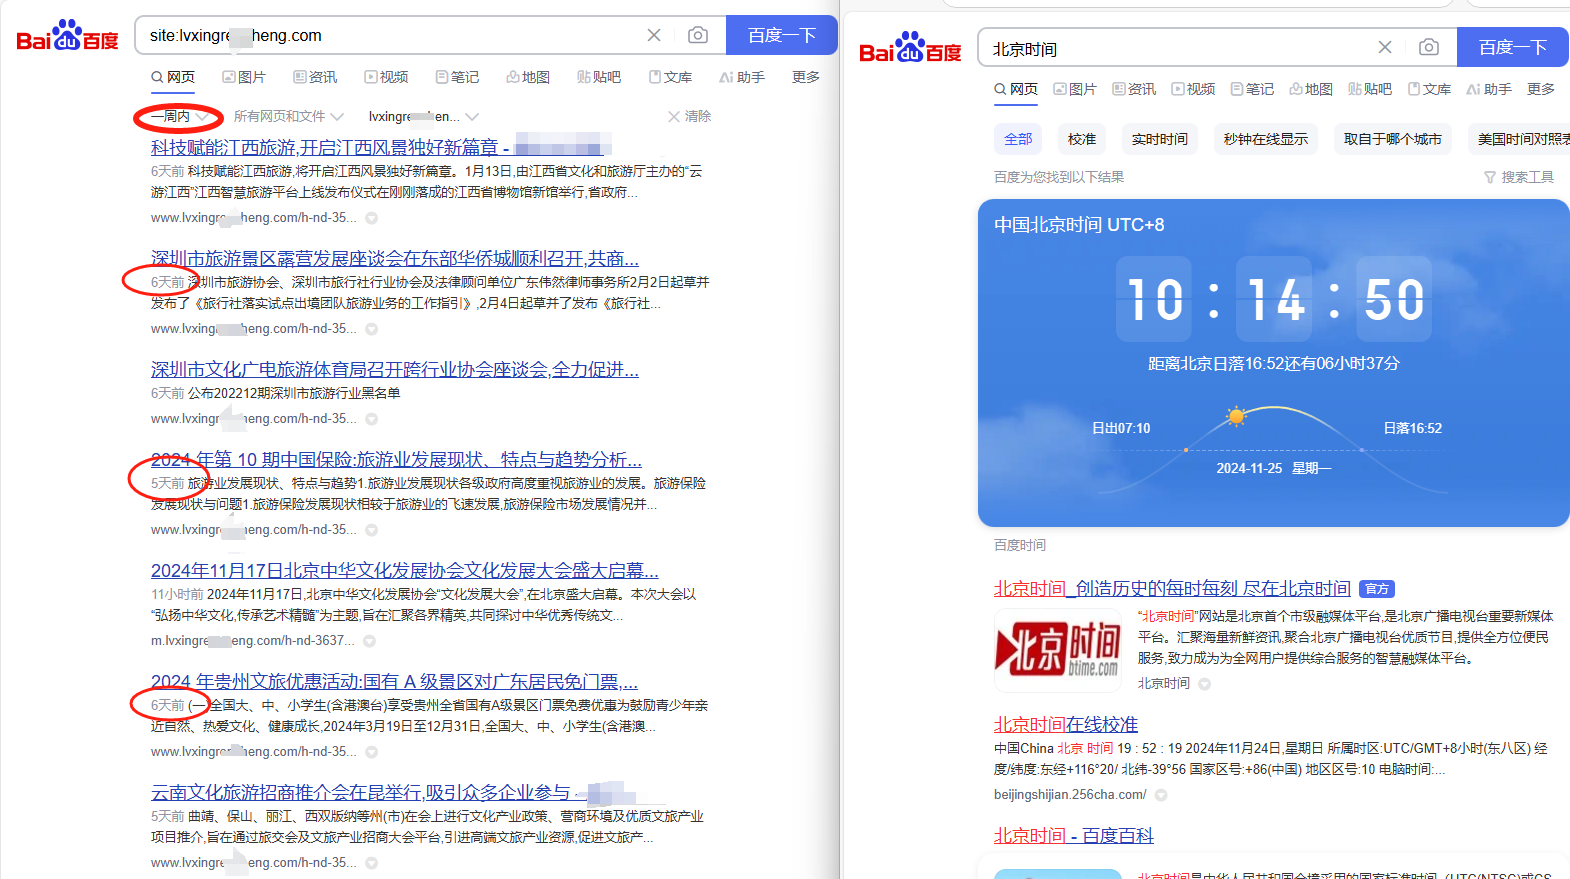Open result 深圳市文化广电旅游体育局召开跨行业协会座谈会
Viewport: 1570px width, 879px height.
(395, 370)
